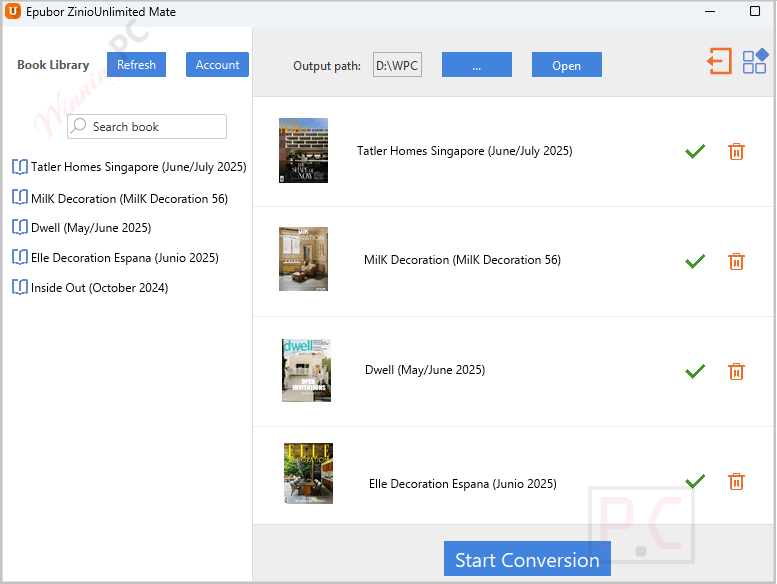The image size is (777, 584).
Task: Click Tatler Homes Singapore title in conversion list
Action: (465, 151)
